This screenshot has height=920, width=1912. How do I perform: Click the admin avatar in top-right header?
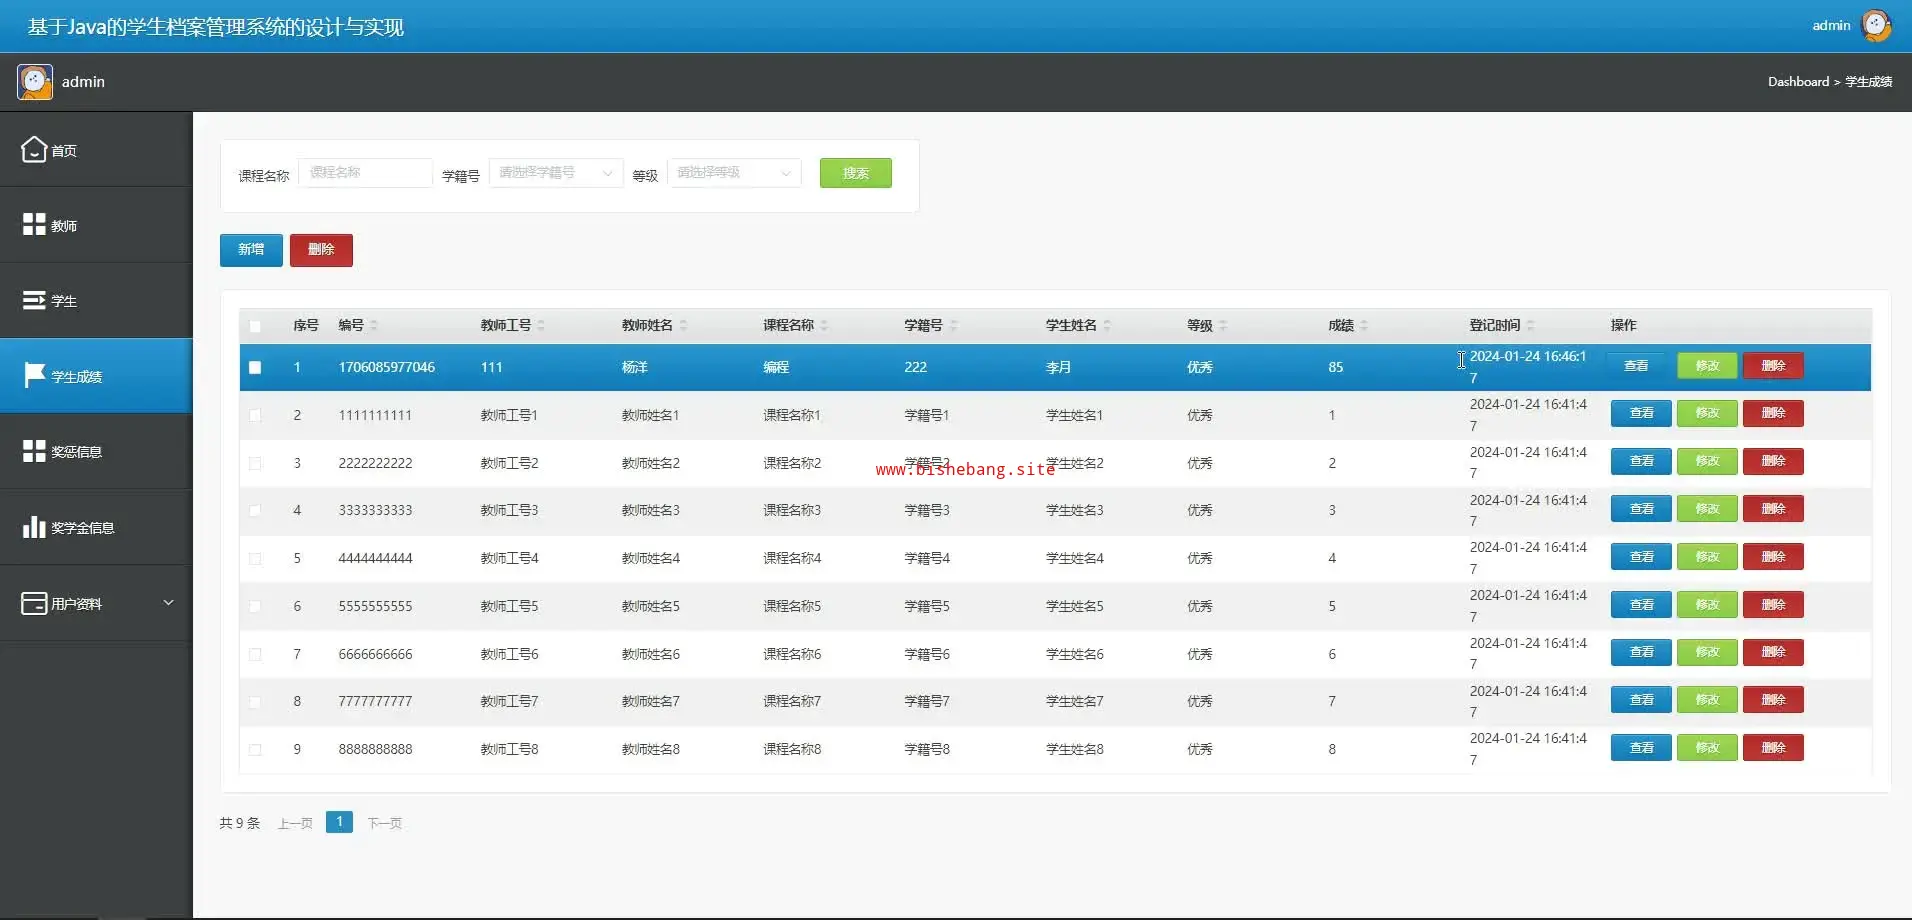(1876, 25)
